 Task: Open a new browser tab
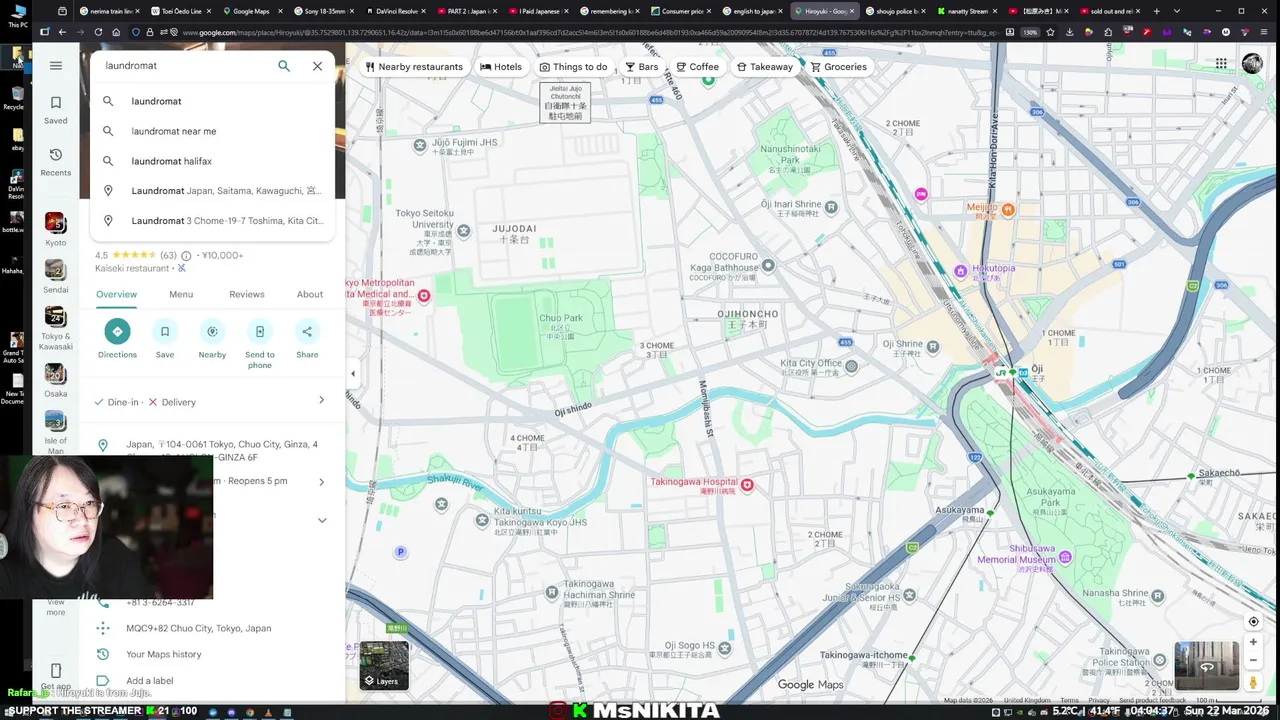[1157, 11]
